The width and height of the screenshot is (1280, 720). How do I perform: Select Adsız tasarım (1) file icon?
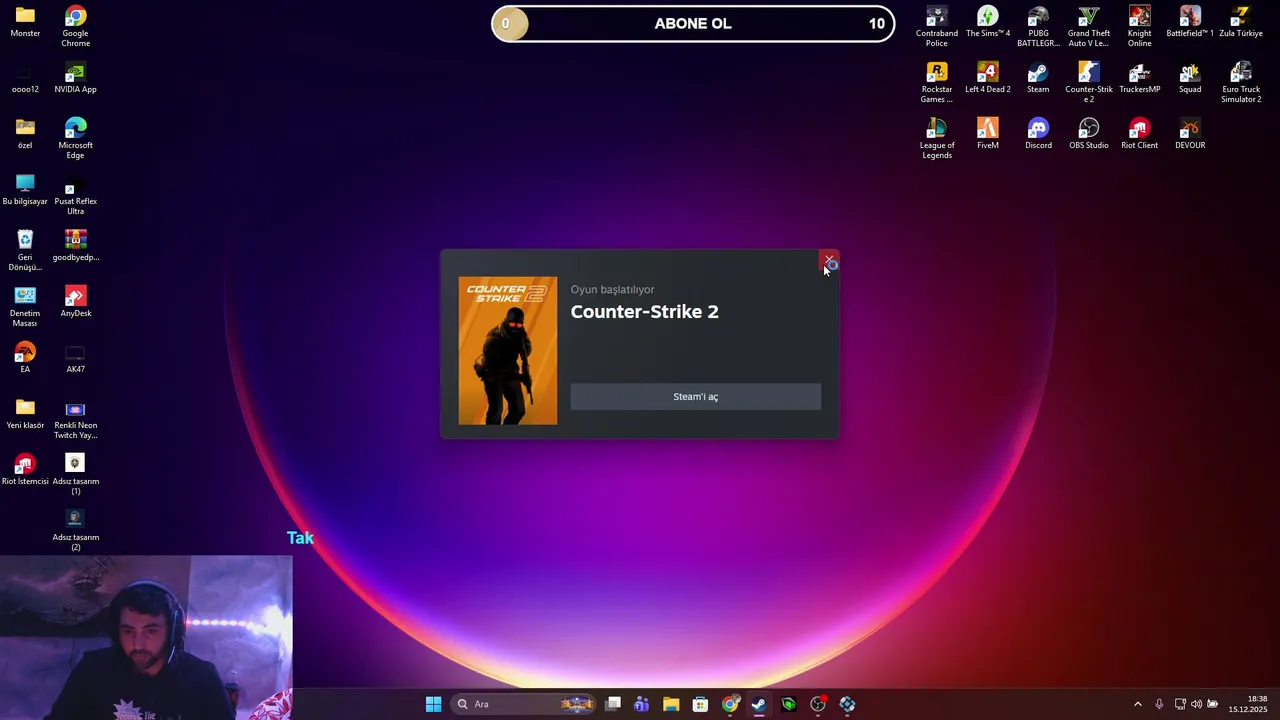coord(75,474)
